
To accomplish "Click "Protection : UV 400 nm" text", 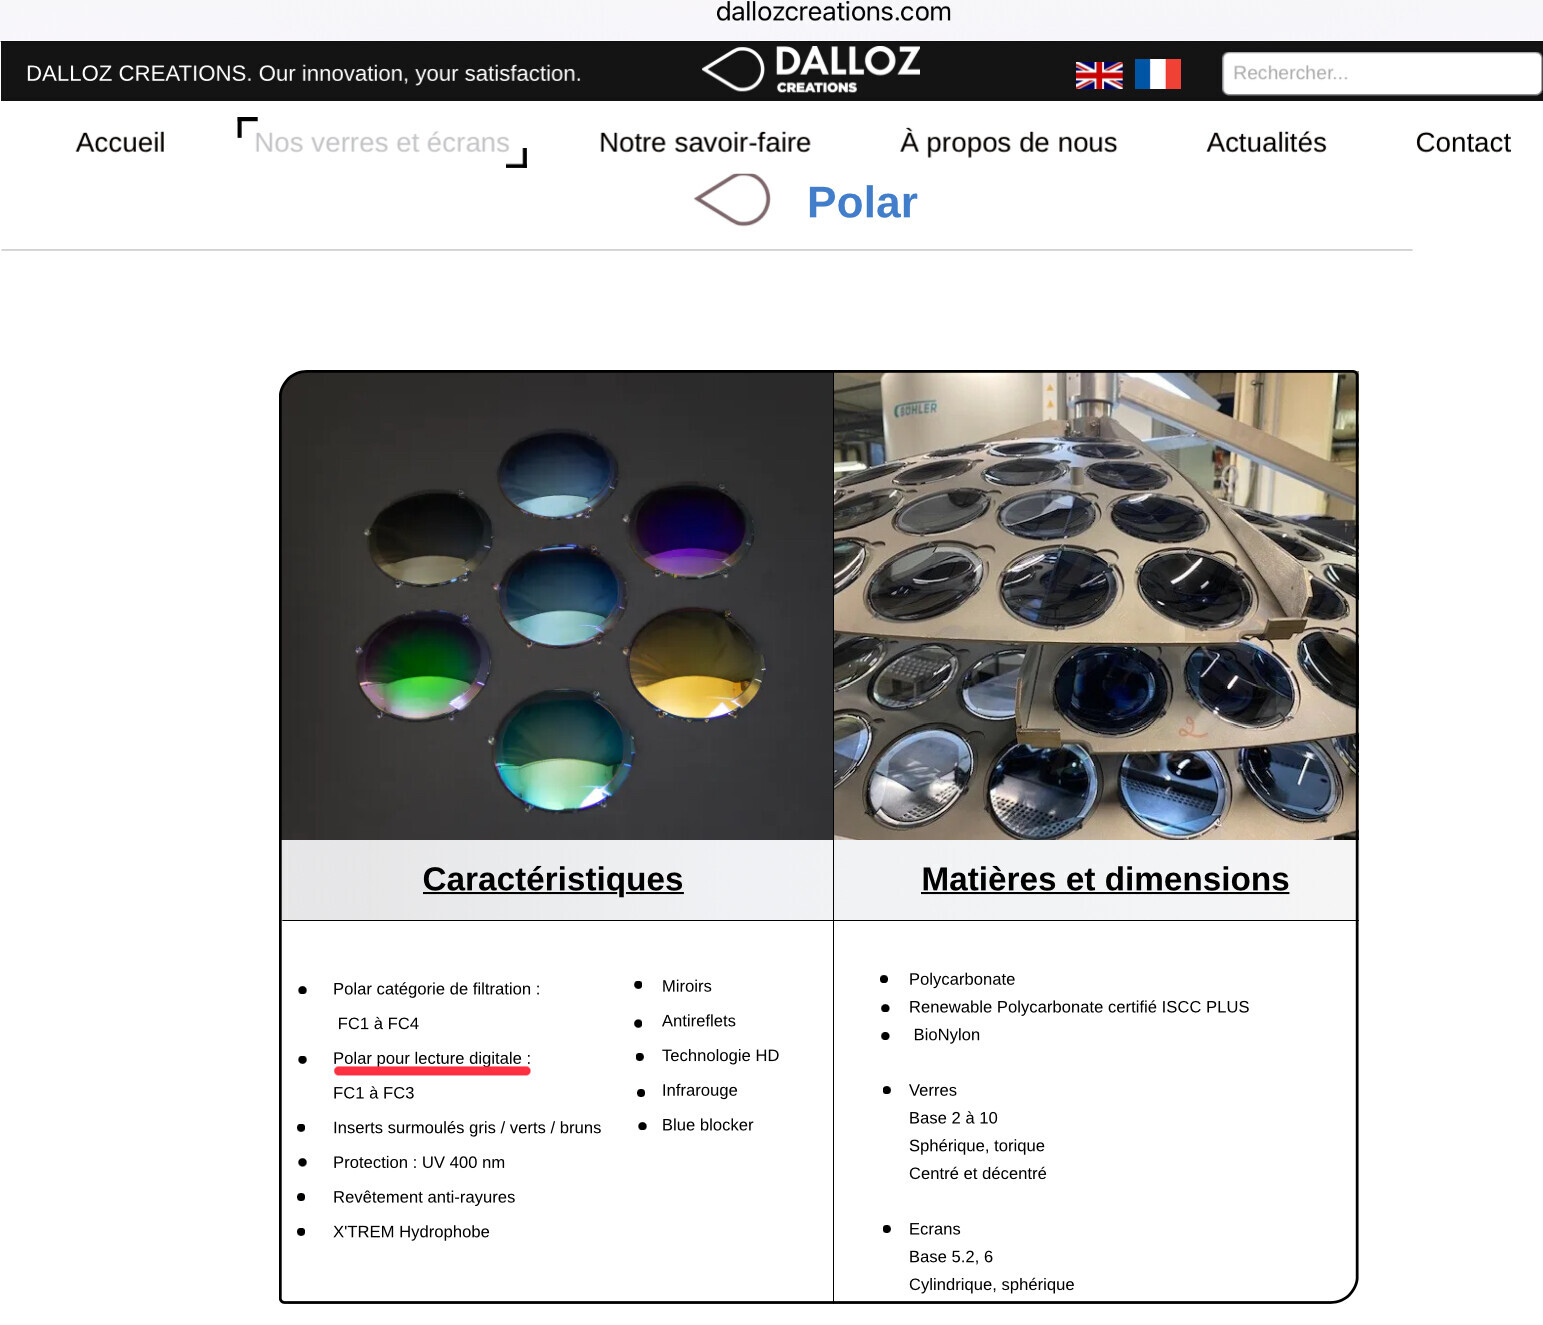I will tap(419, 1162).
